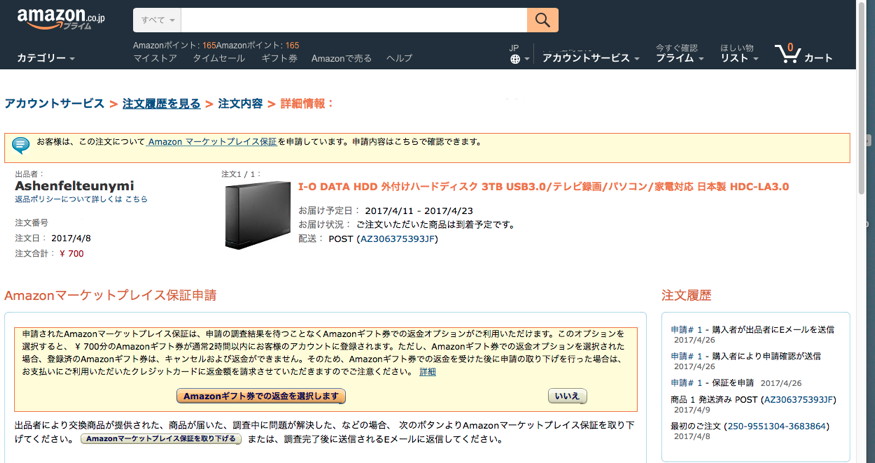
Task: Open ヘルプ in the navigation bar
Action: point(399,59)
